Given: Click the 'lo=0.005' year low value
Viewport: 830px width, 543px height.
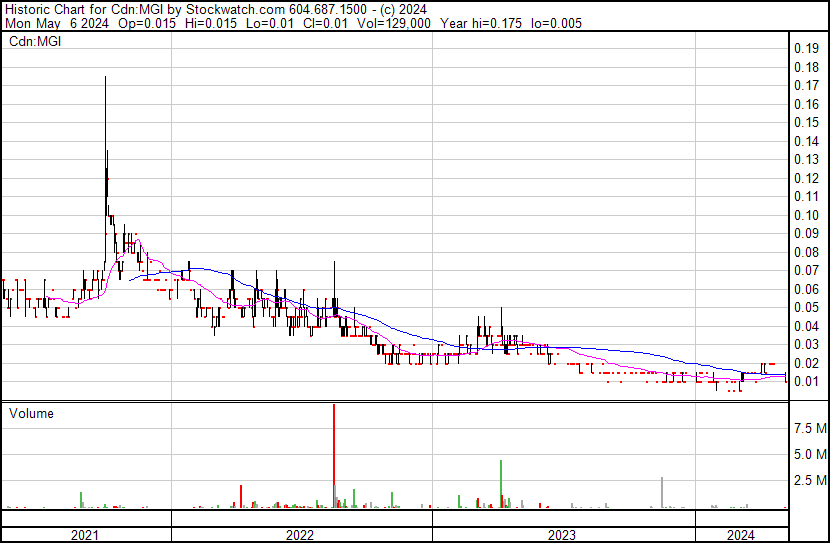Looking at the screenshot, I should 556,23.
